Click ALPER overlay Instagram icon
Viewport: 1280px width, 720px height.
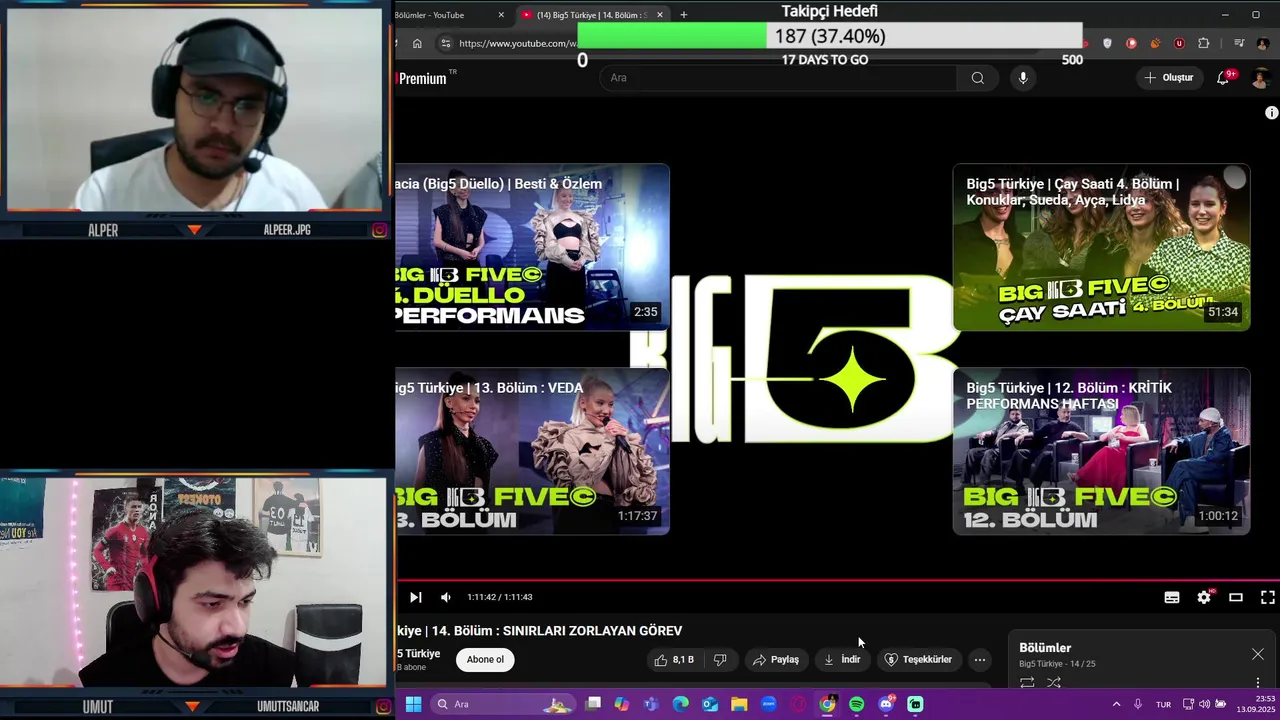coord(380,230)
